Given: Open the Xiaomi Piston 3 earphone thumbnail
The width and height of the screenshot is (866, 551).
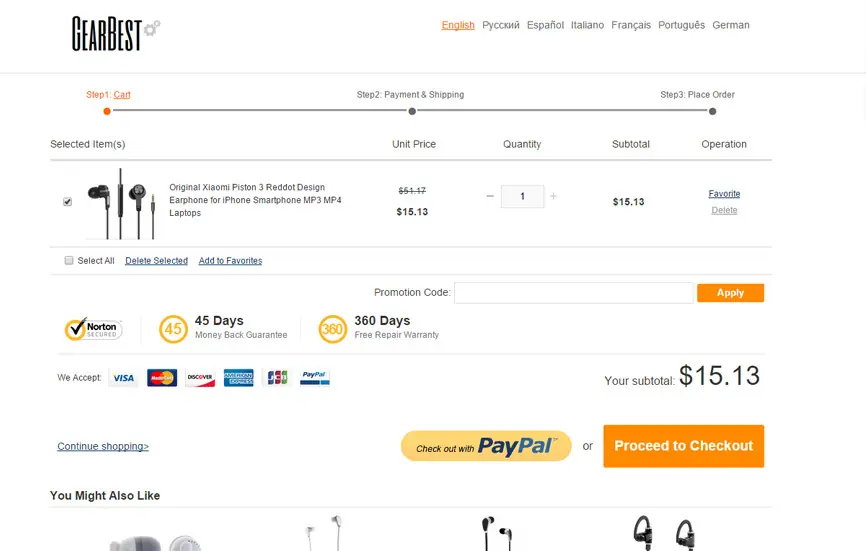Looking at the screenshot, I should click(x=121, y=203).
